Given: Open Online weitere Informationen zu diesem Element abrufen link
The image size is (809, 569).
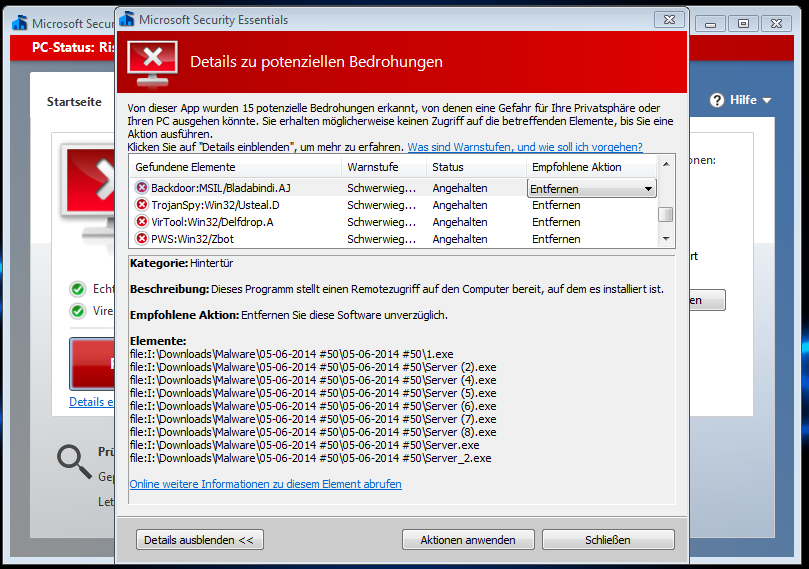Looking at the screenshot, I should pyautogui.click(x=265, y=484).
